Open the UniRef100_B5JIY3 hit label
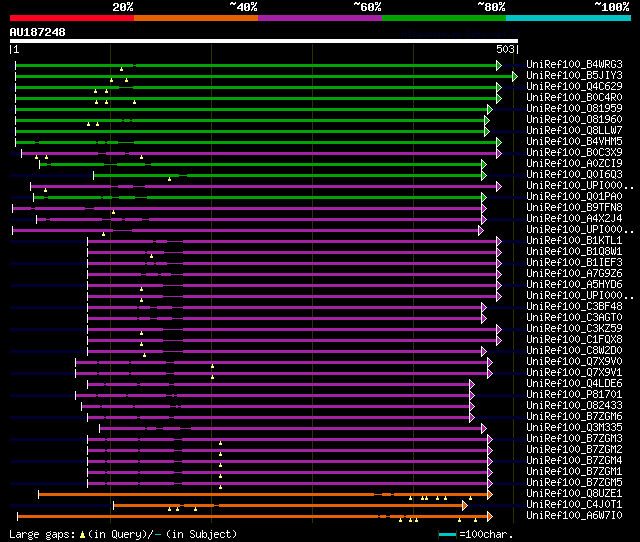This screenshot has width=640, height=542. pos(574,75)
